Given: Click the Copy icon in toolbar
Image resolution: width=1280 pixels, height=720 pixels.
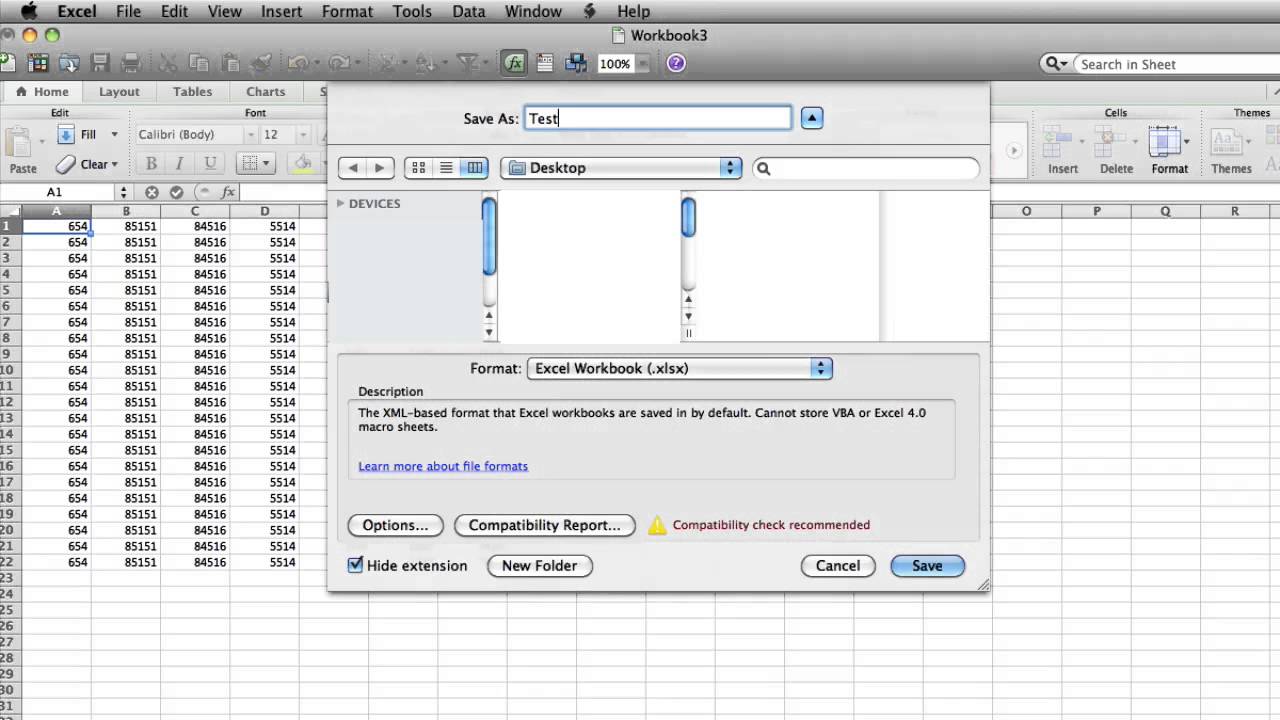Looking at the screenshot, I should (199, 63).
